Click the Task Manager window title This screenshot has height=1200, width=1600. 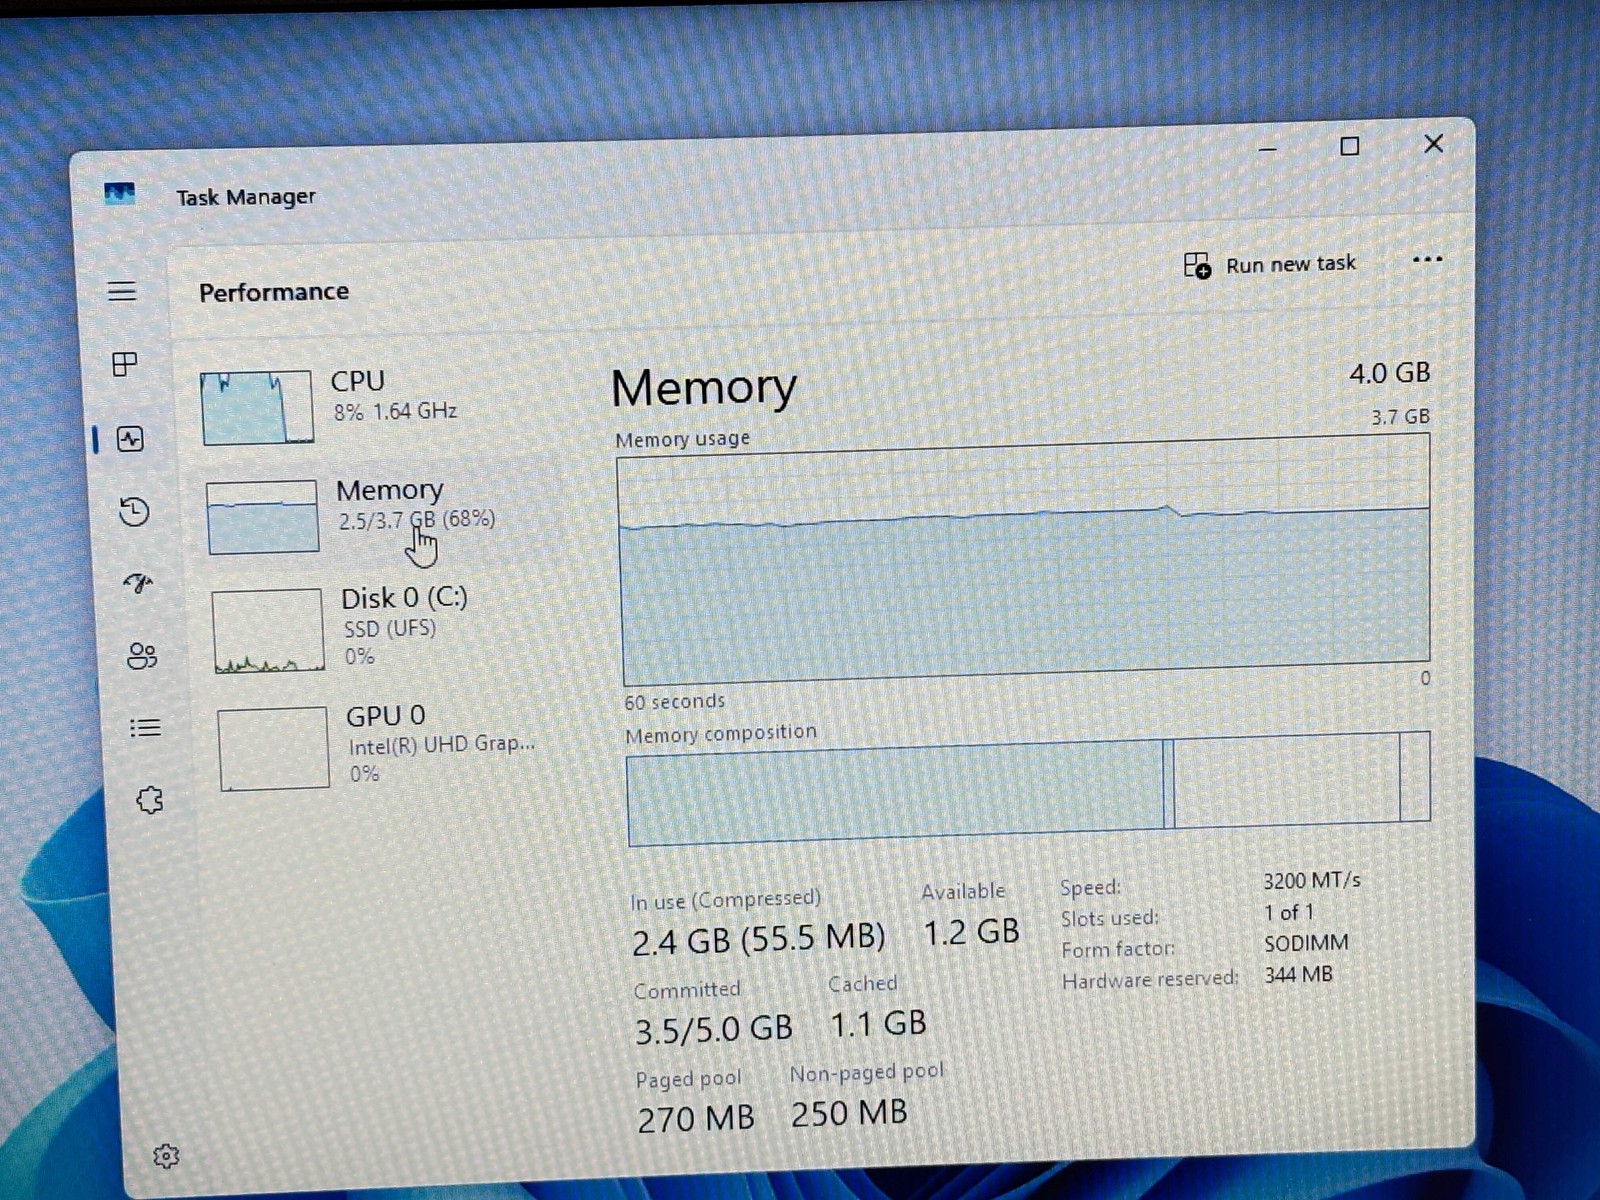click(246, 197)
